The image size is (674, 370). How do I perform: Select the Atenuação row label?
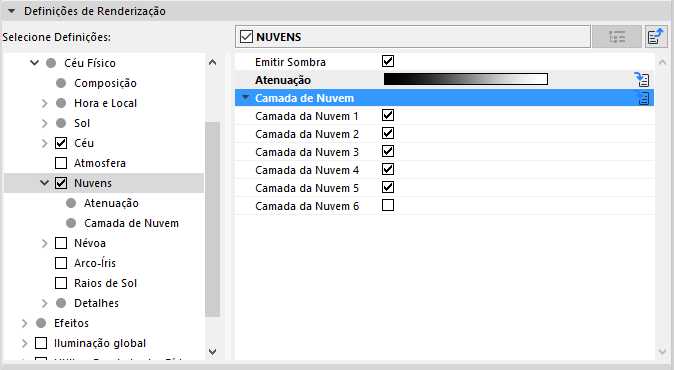[283, 80]
